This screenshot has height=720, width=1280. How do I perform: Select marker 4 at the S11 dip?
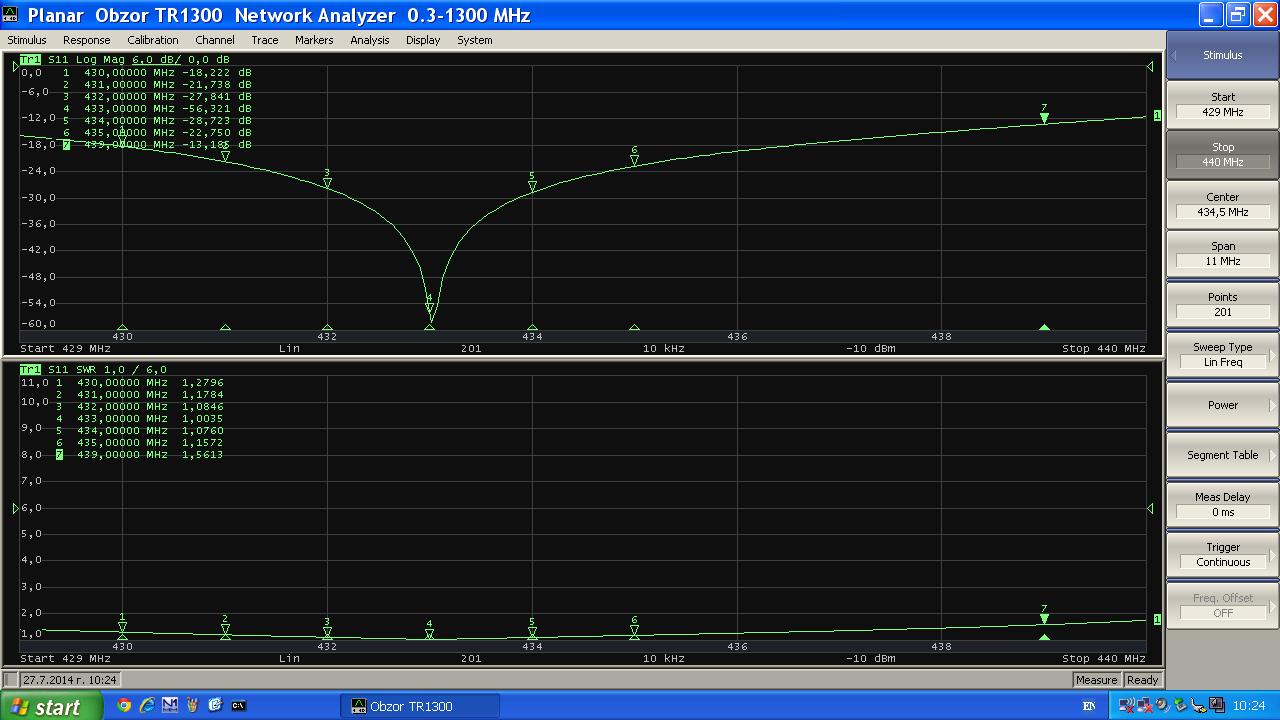(430, 307)
